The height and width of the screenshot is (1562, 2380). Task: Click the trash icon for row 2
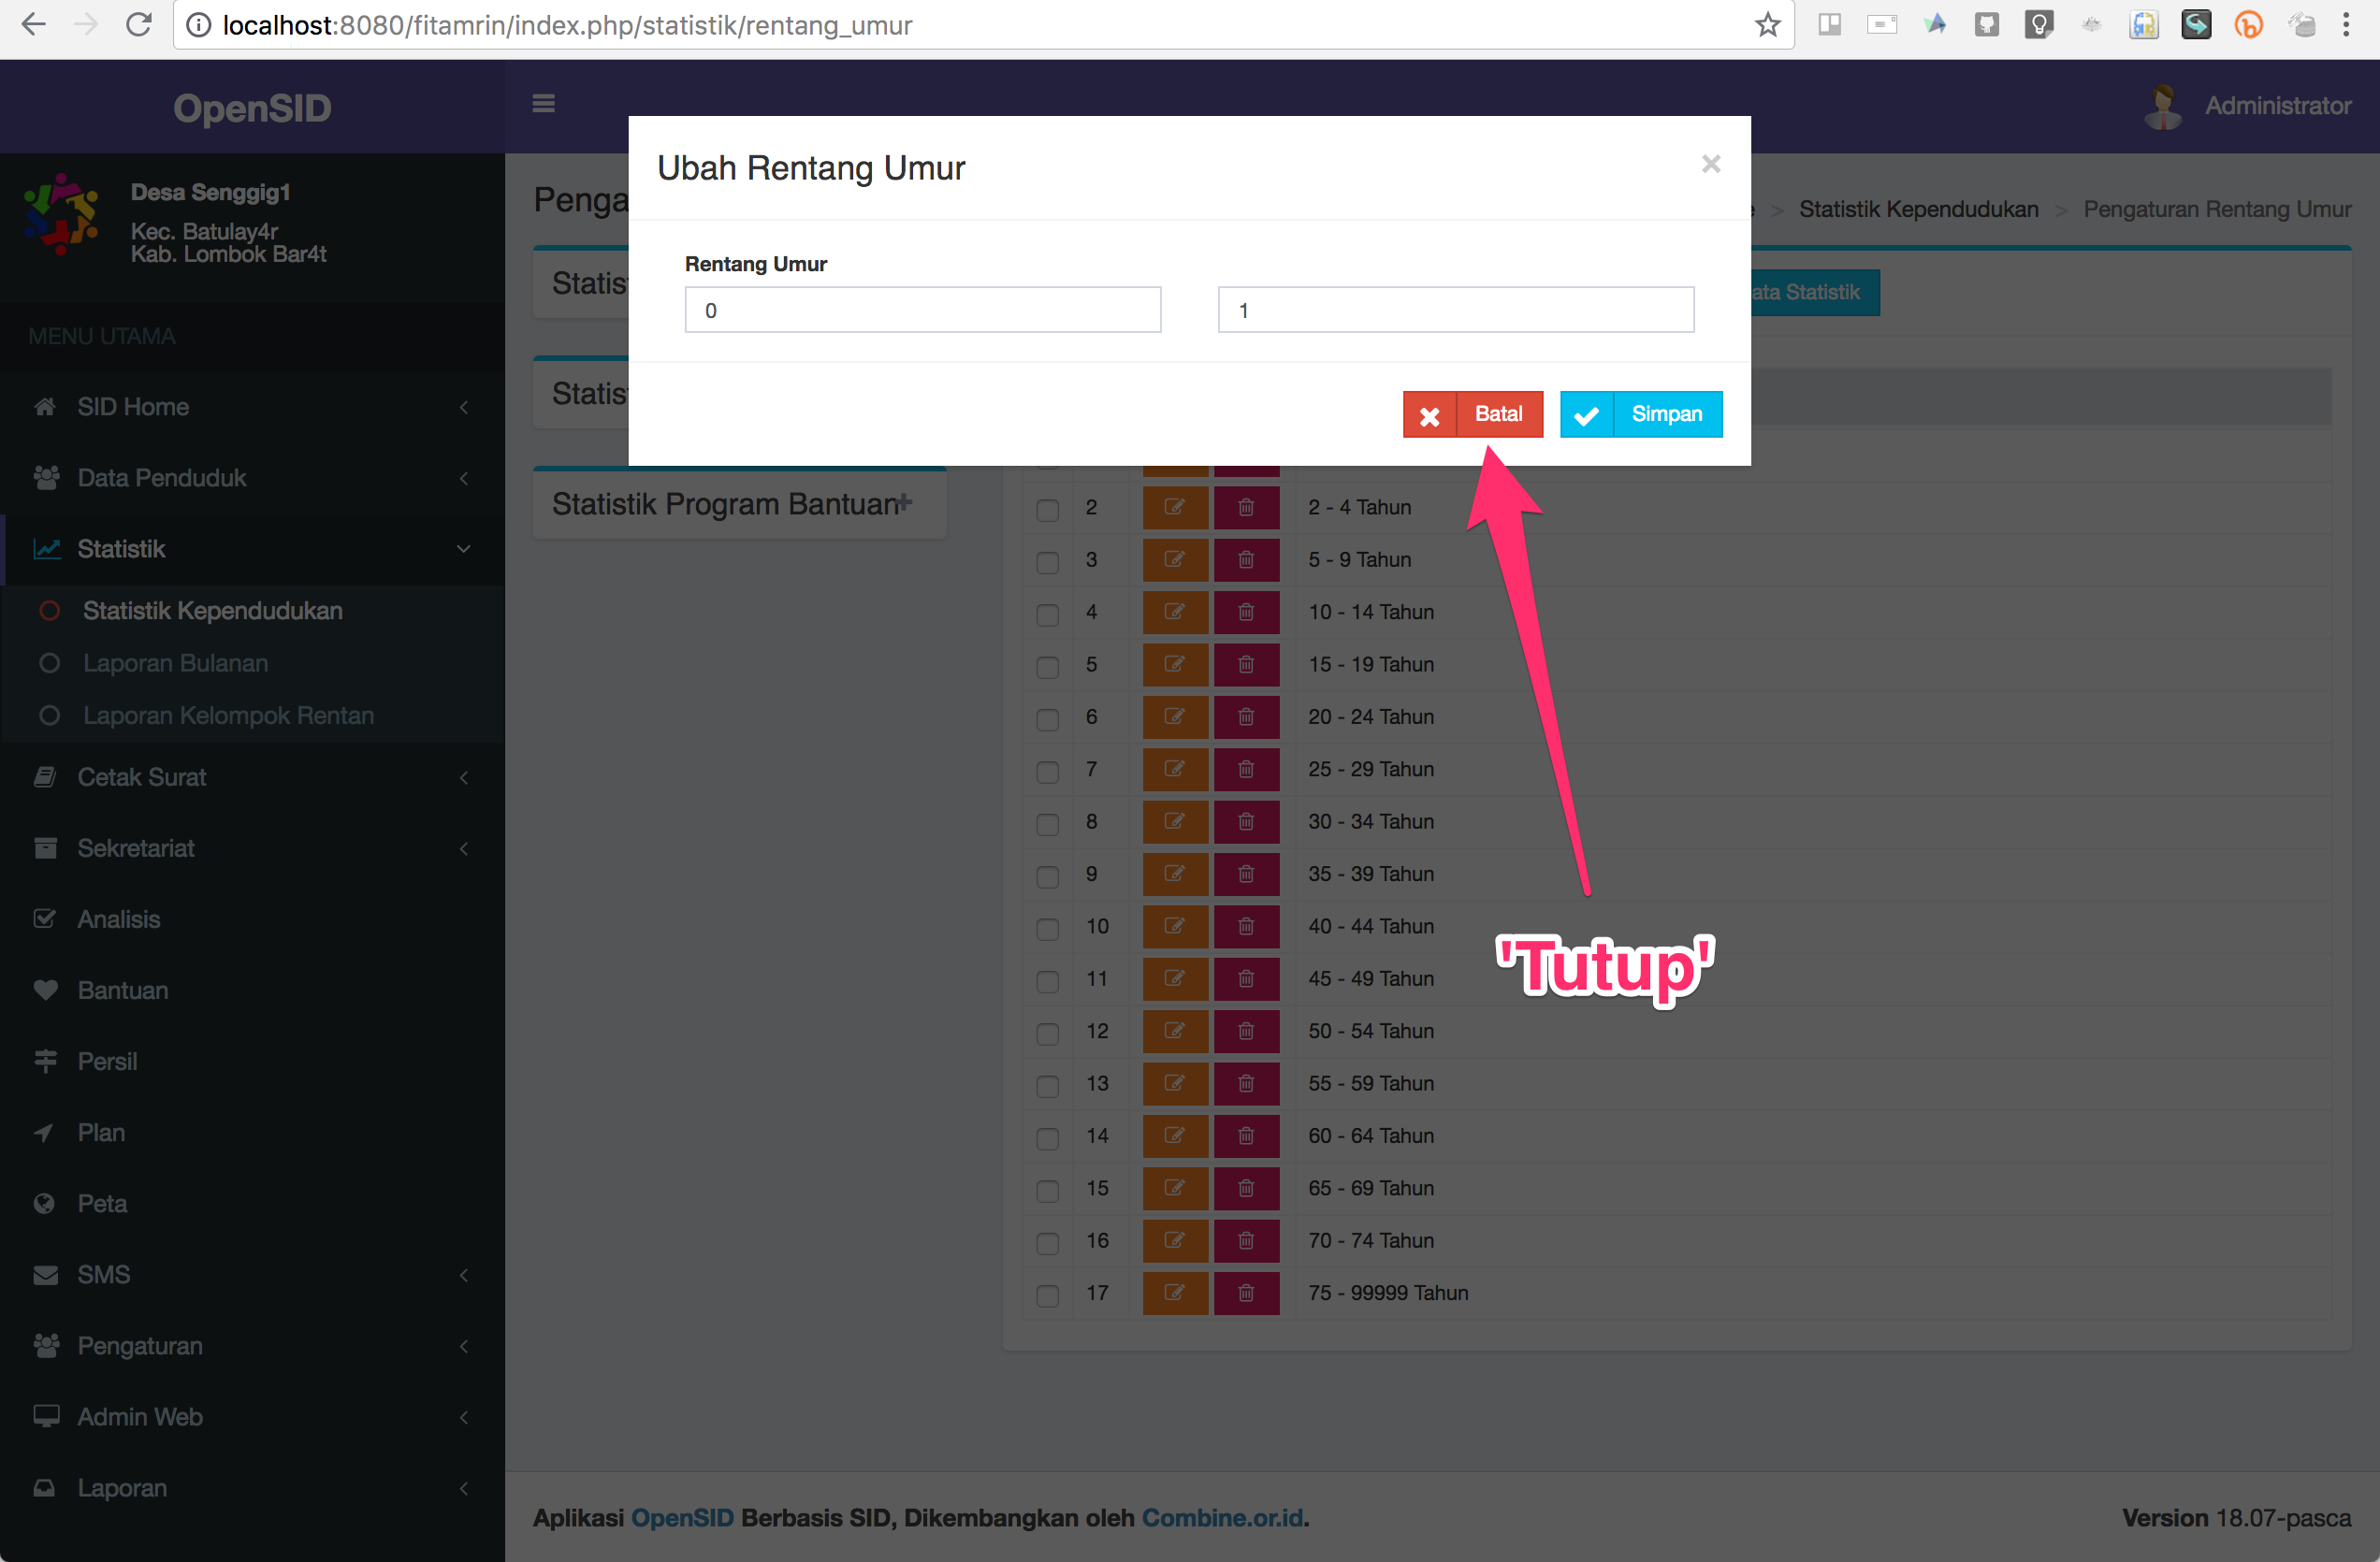coord(1246,507)
